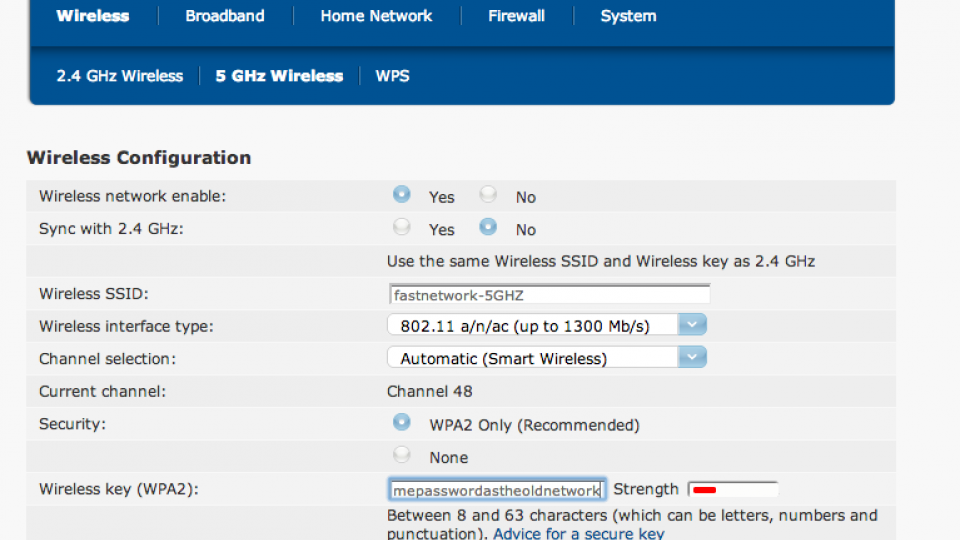Click the 'Use the same Wireless SSID' note
Viewport: 960px width, 540px height.
point(601,261)
